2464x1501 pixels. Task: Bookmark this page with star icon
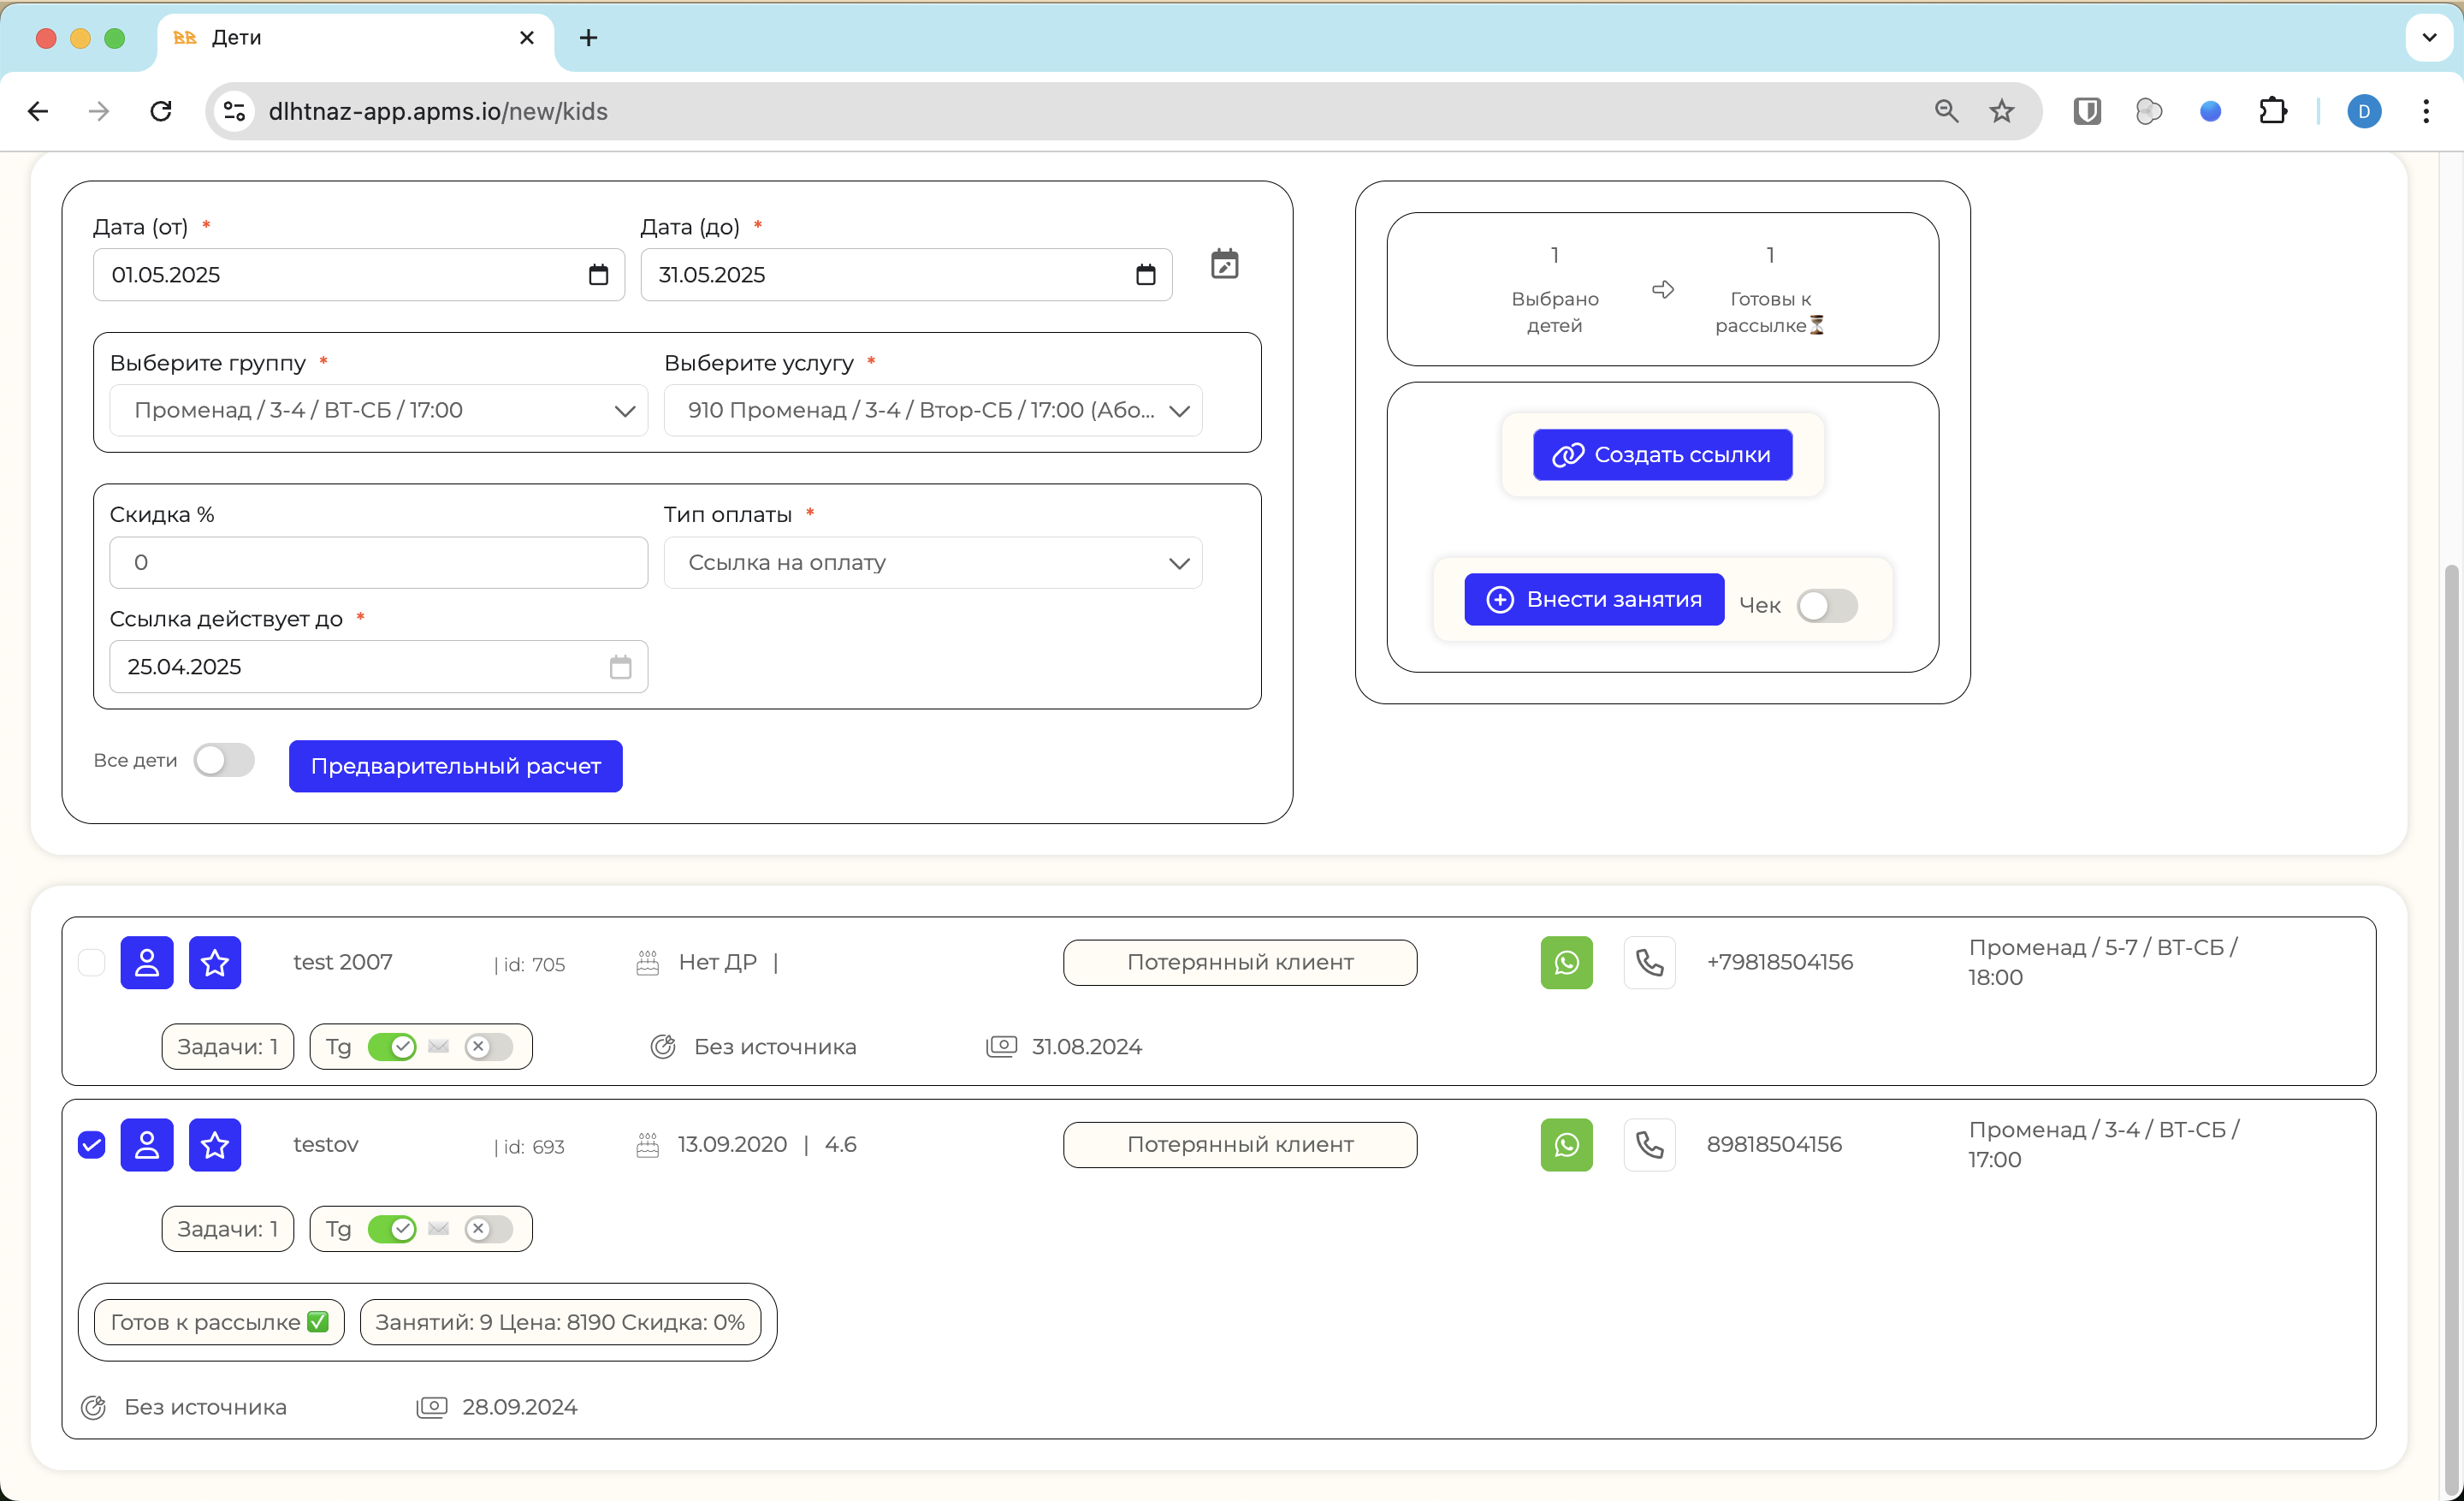click(x=2001, y=111)
